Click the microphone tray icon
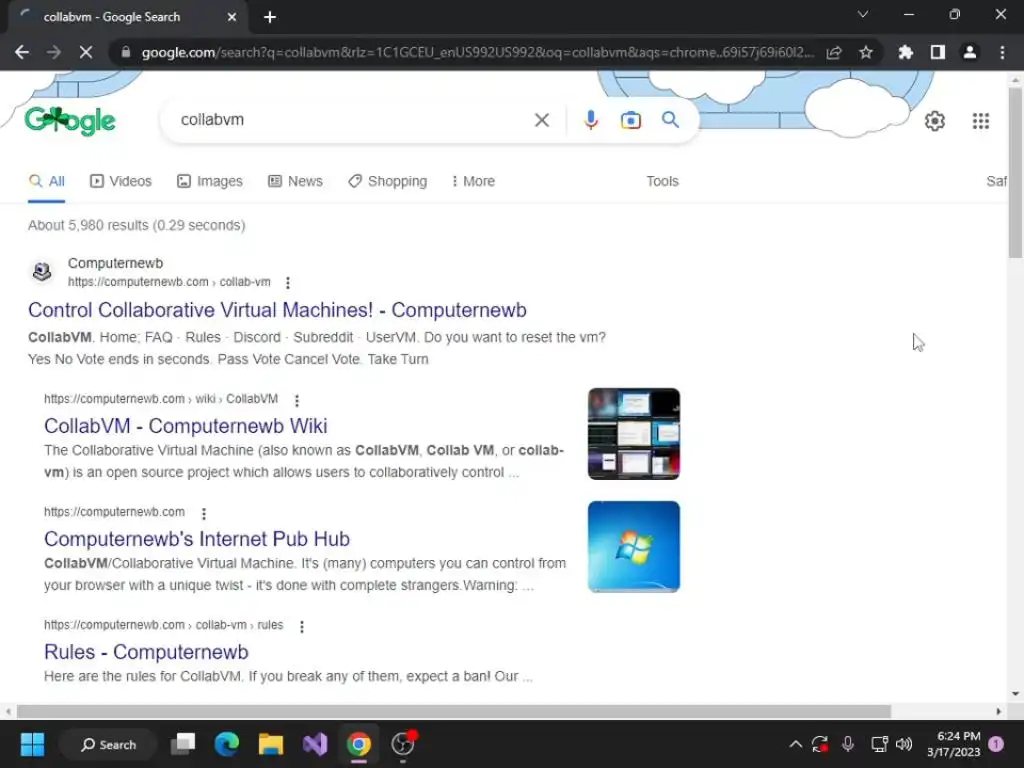 pos(848,744)
